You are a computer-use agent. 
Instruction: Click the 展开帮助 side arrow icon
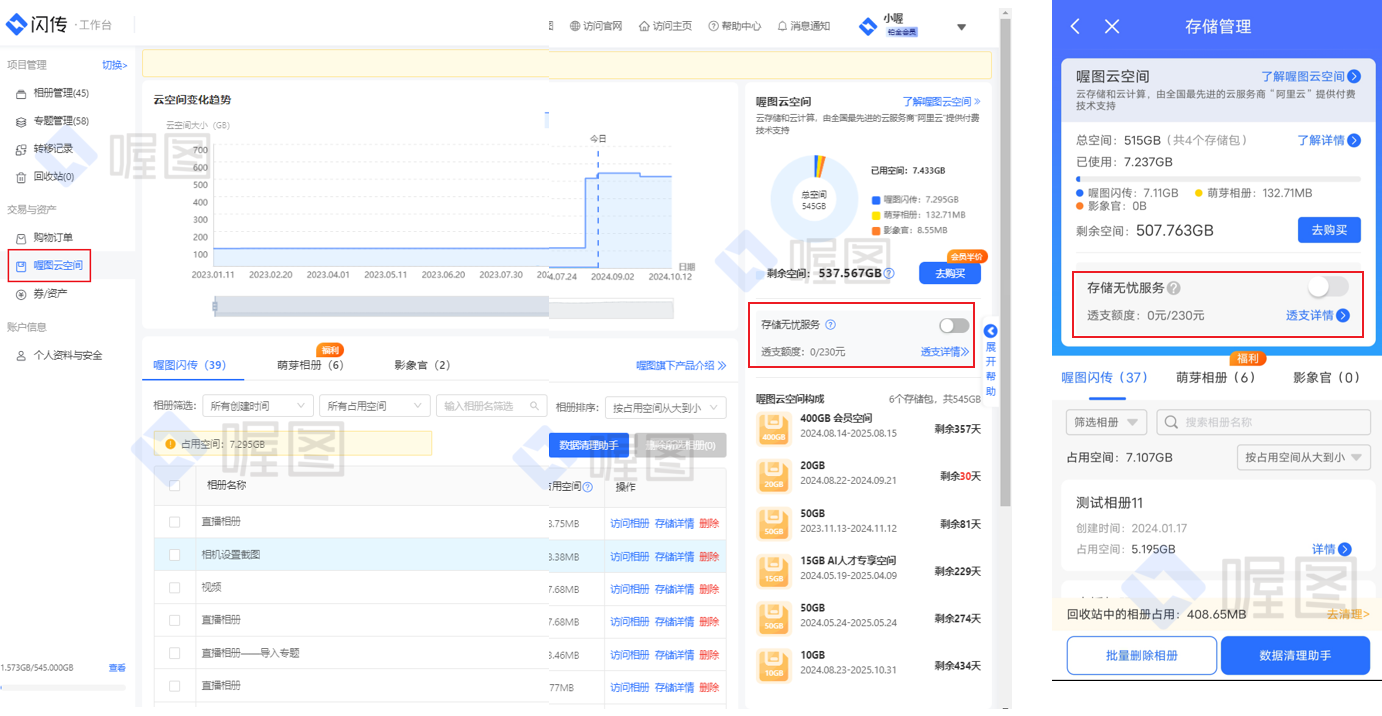(991, 331)
